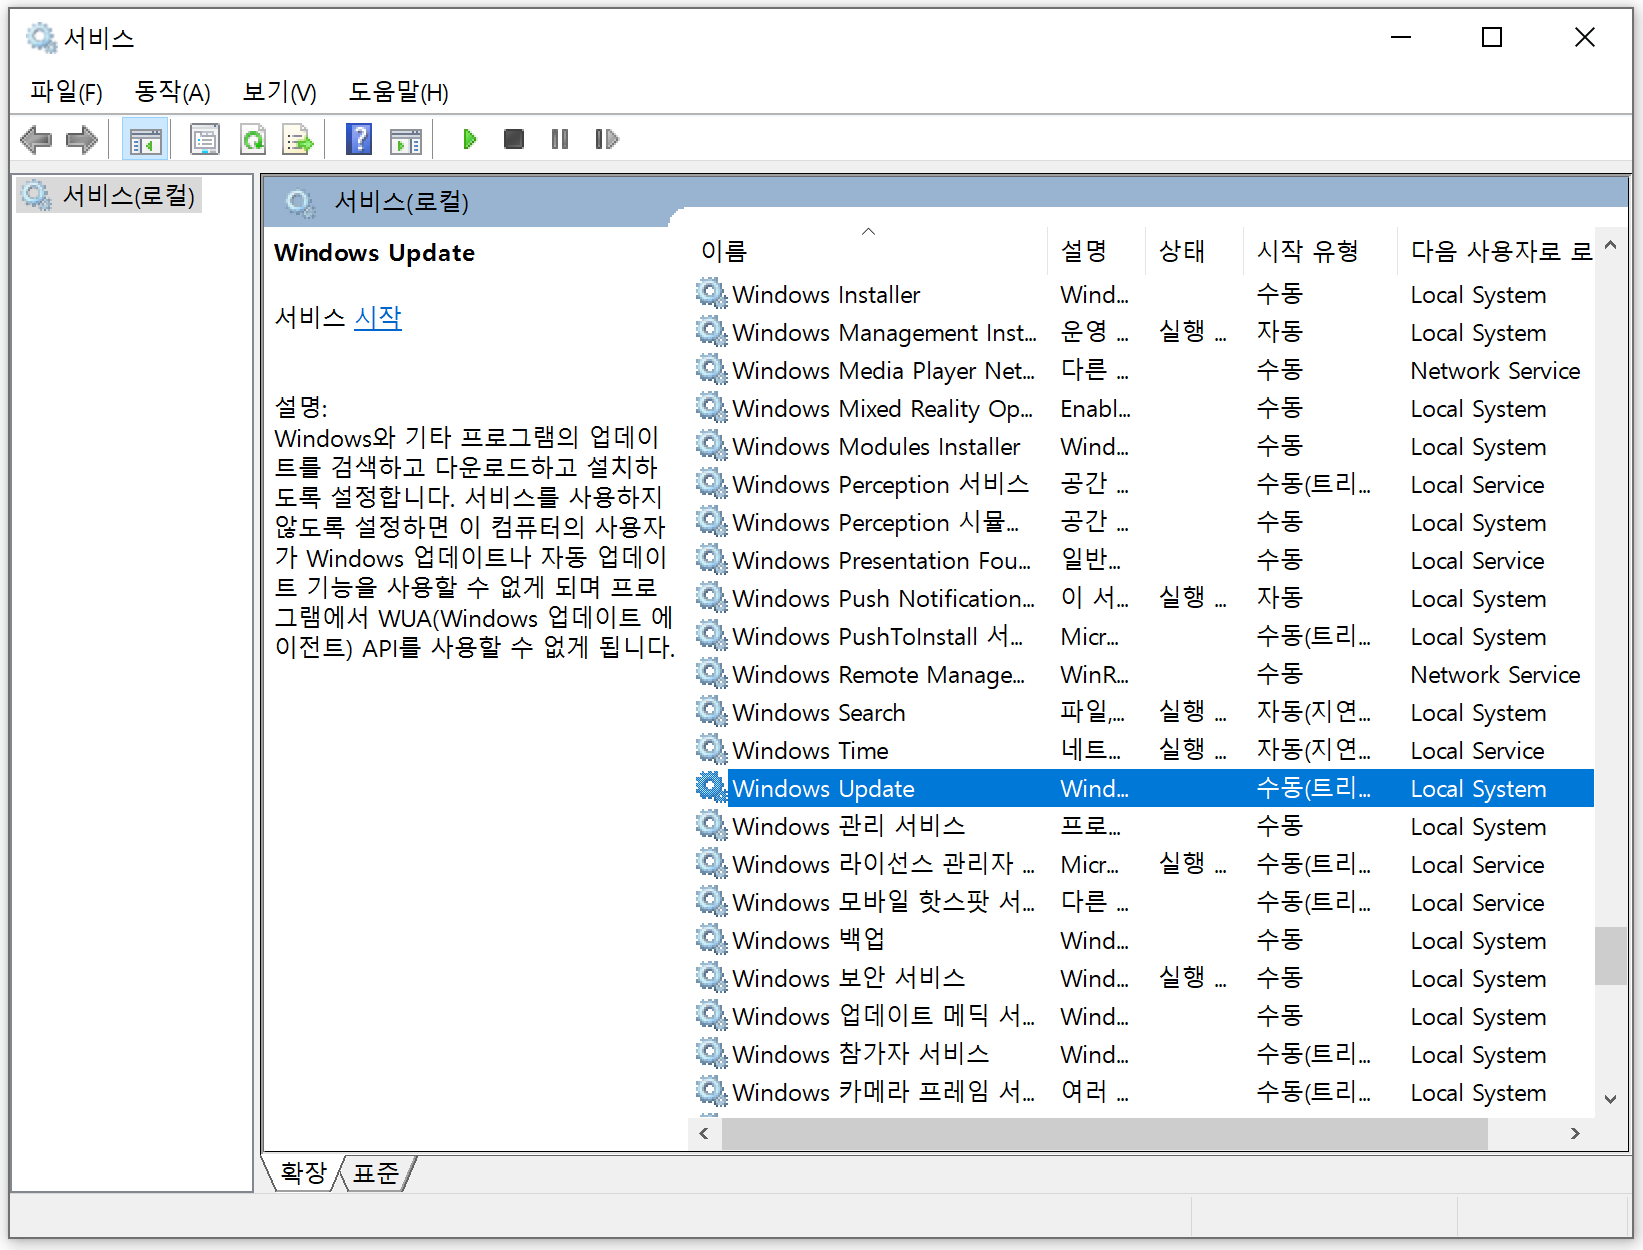The width and height of the screenshot is (1643, 1250).
Task: Click the 서비스(로컬) header in details pane
Action: click(401, 202)
